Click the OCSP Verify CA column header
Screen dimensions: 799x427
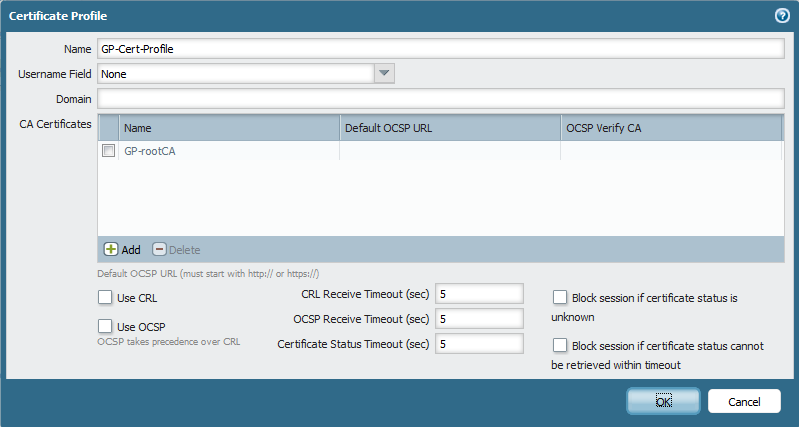tap(671, 128)
